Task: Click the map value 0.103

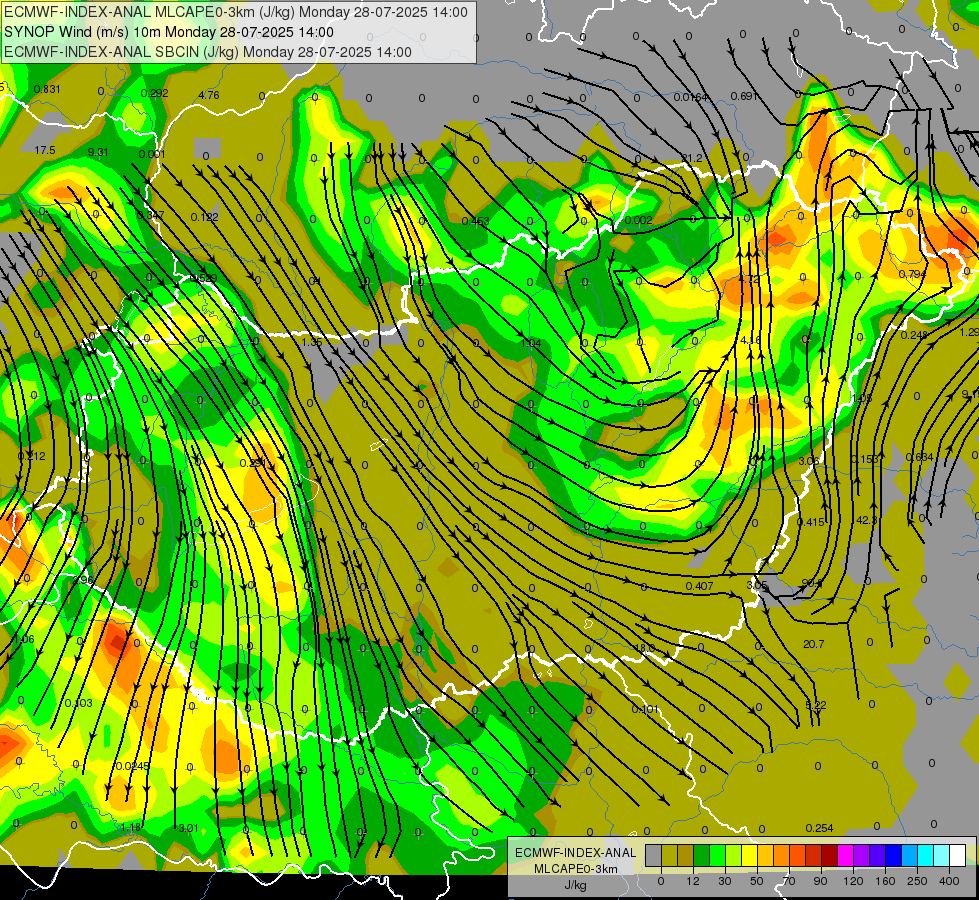Action: (x=79, y=703)
